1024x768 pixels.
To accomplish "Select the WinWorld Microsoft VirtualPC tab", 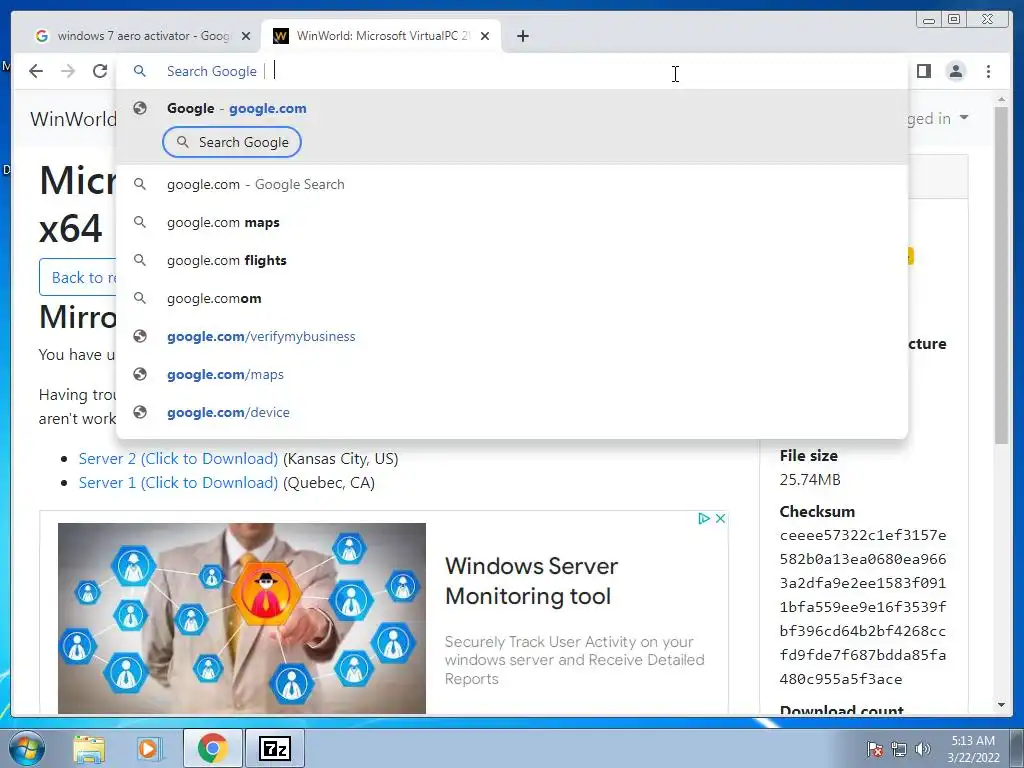I will coord(381,36).
